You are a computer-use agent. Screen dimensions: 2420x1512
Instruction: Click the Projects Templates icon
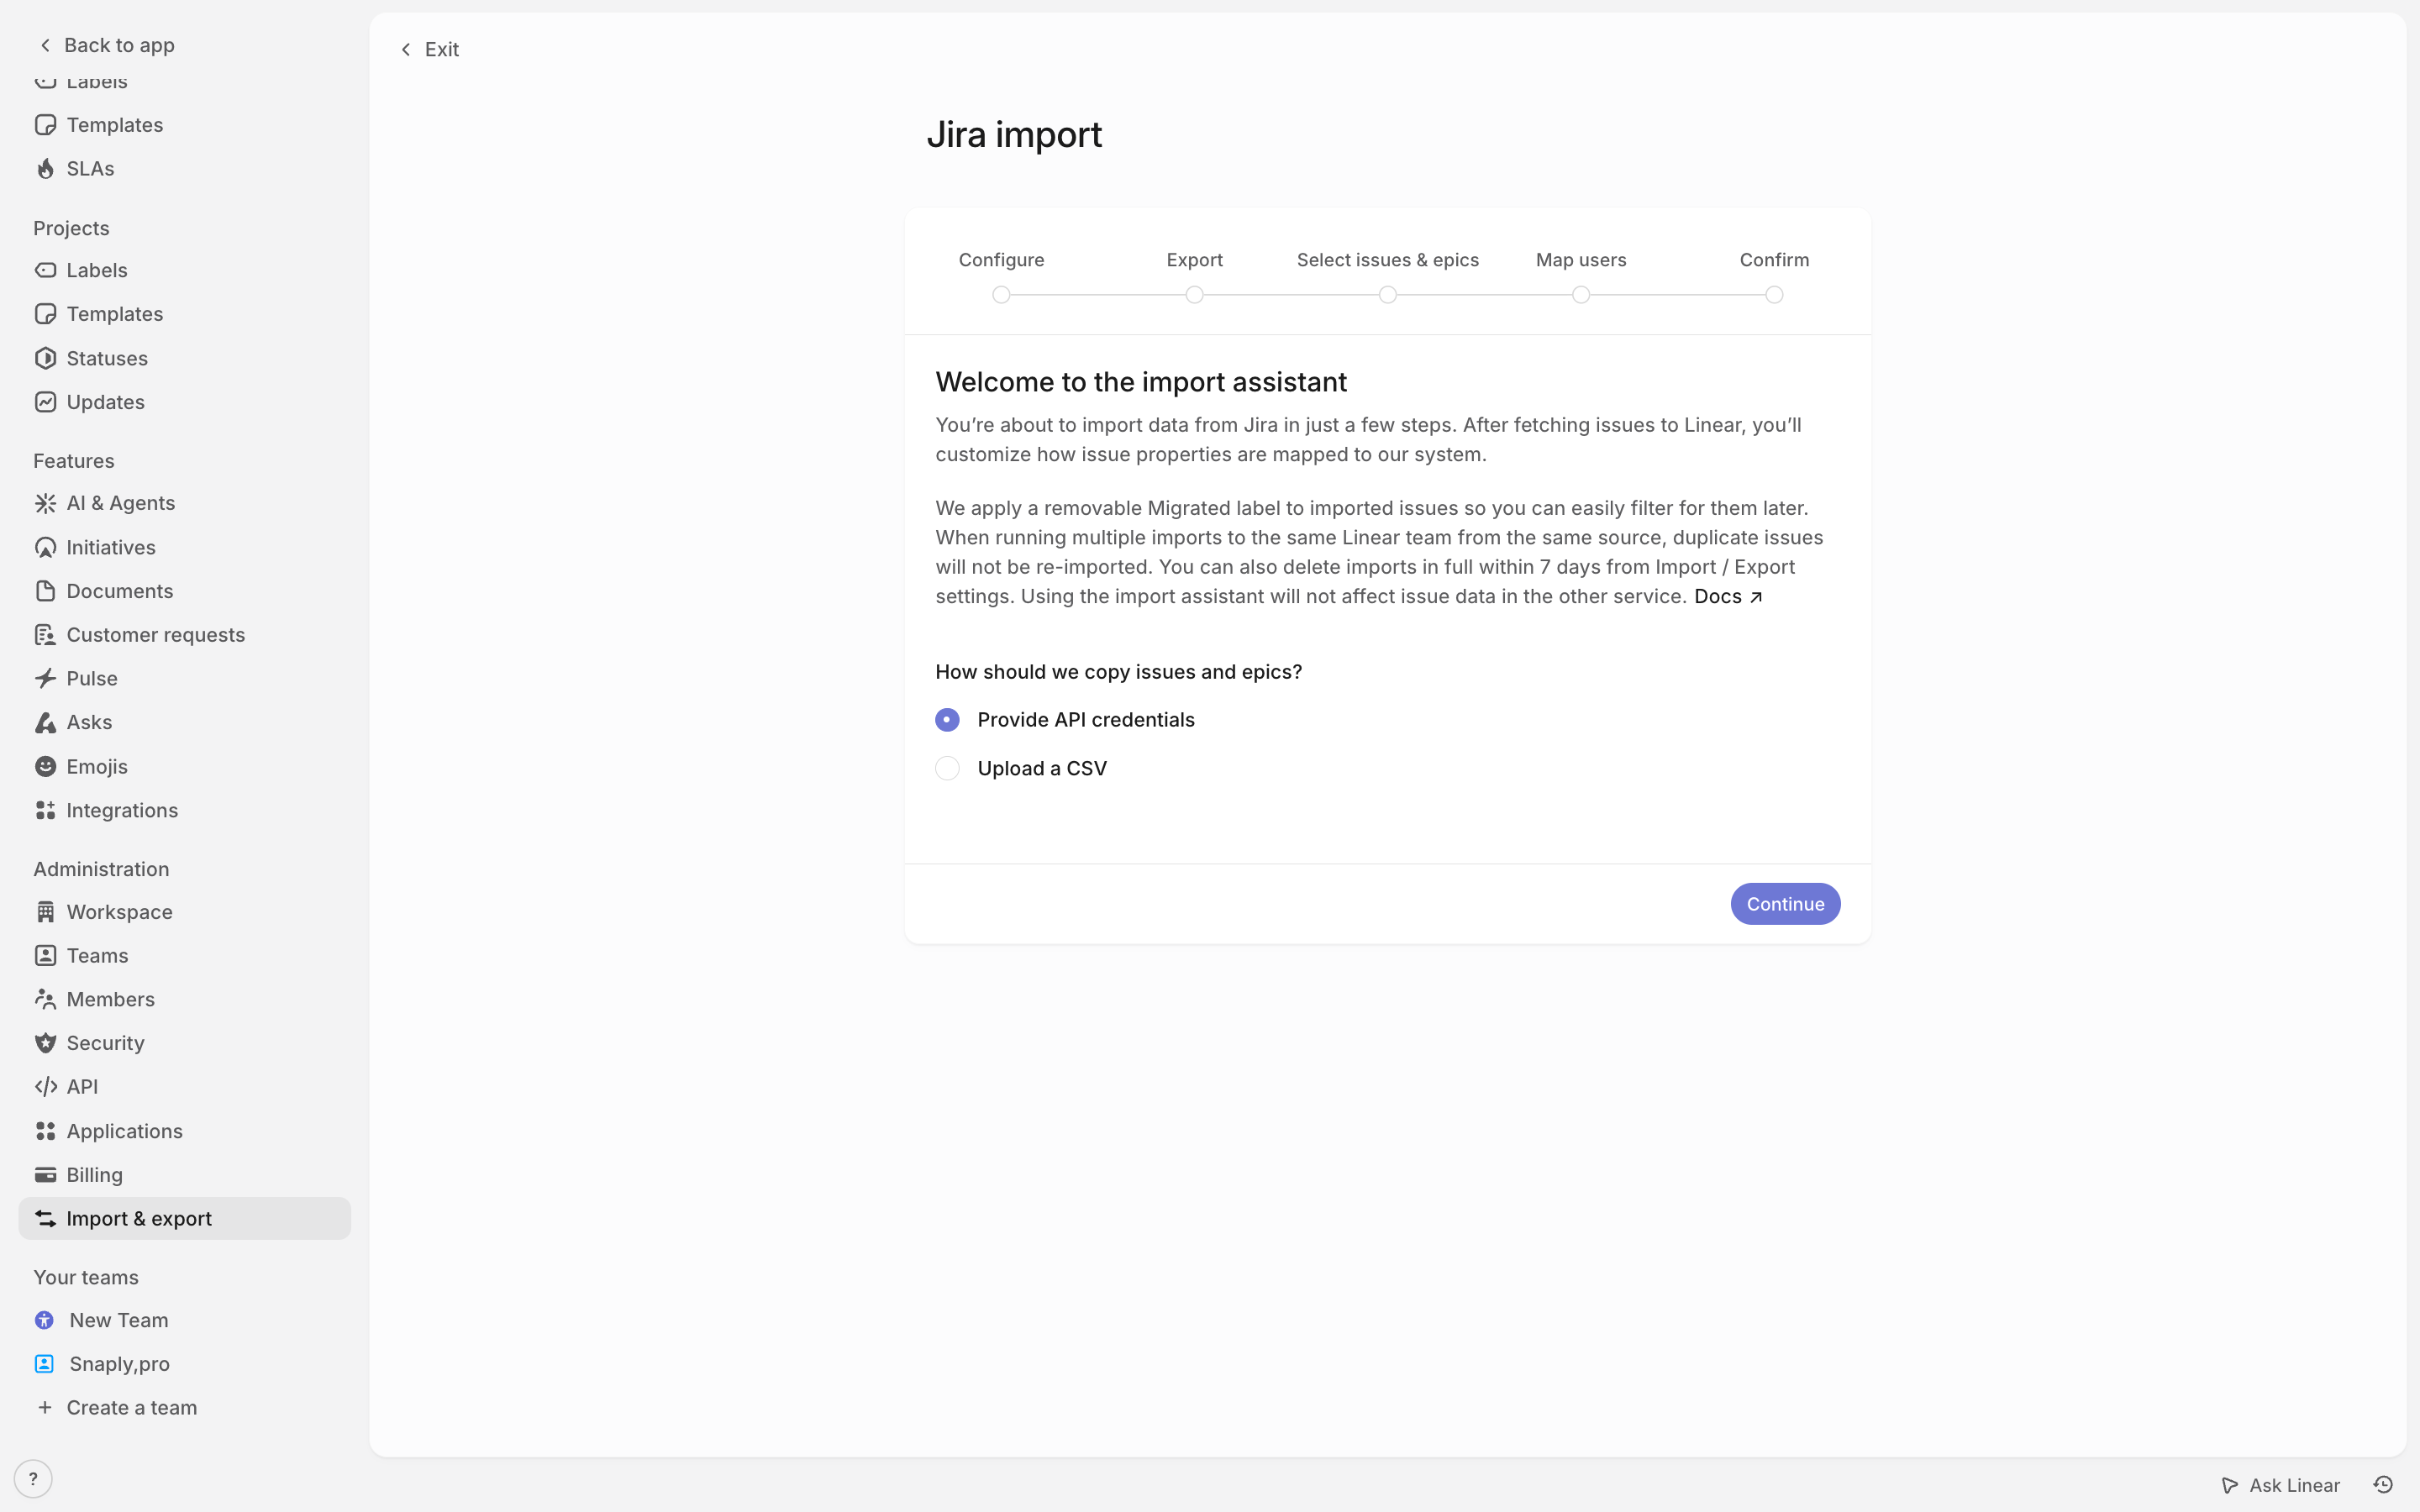click(x=45, y=314)
